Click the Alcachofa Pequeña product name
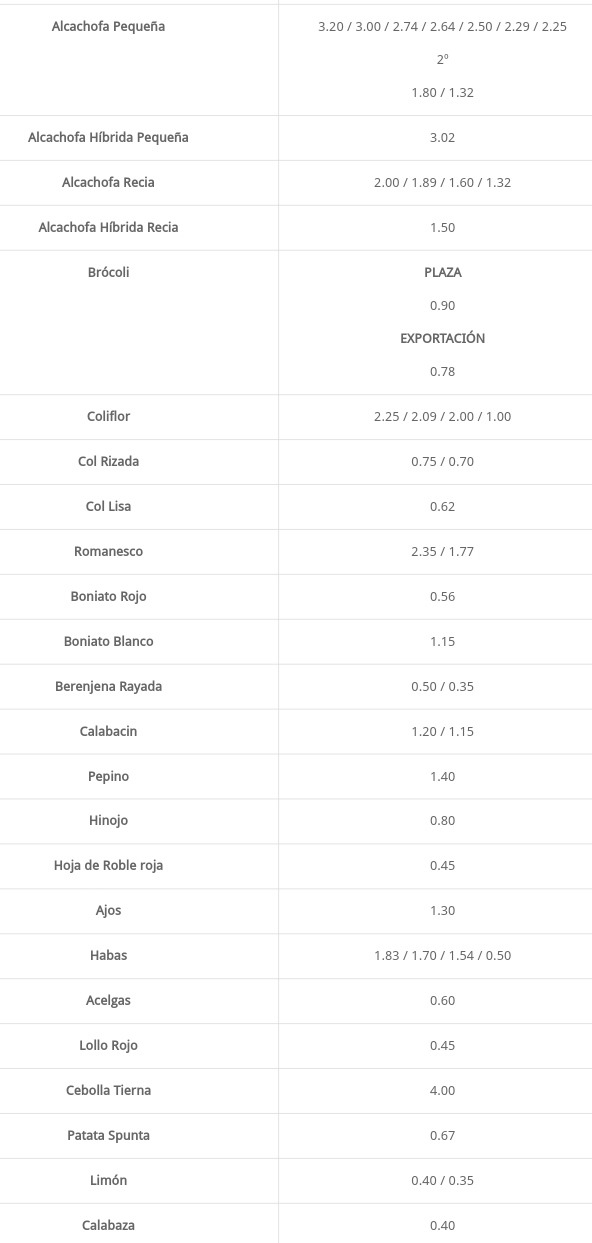The width and height of the screenshot is (592, 1243). tap(108, 27)
